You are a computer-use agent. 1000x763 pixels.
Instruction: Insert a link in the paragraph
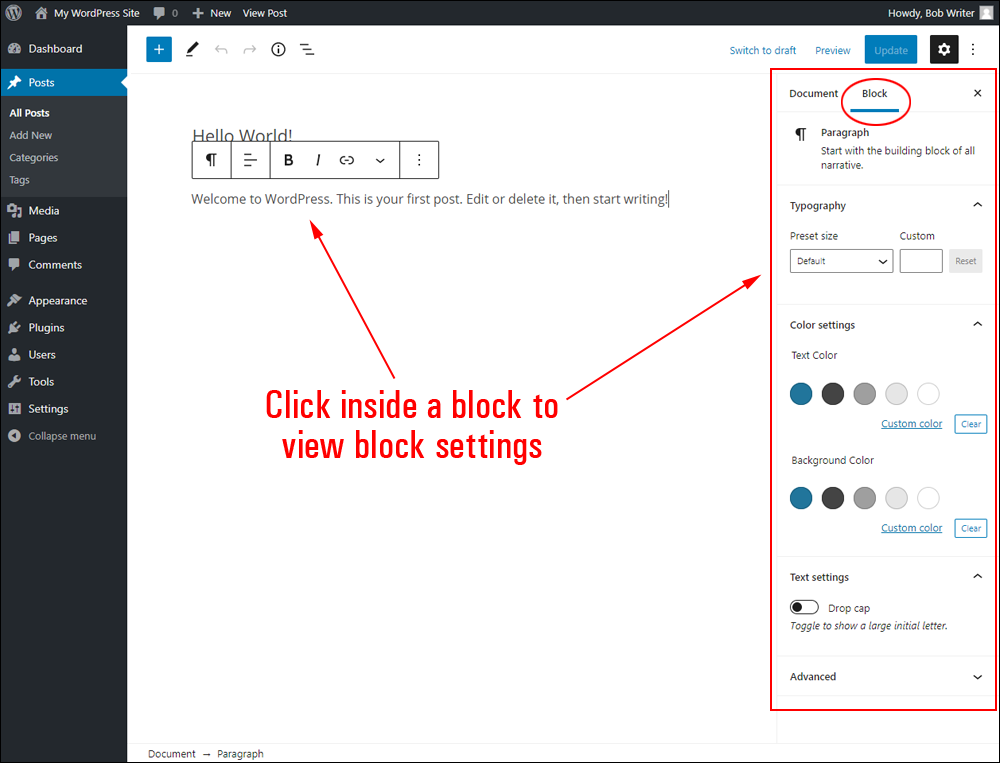(346, 159)
